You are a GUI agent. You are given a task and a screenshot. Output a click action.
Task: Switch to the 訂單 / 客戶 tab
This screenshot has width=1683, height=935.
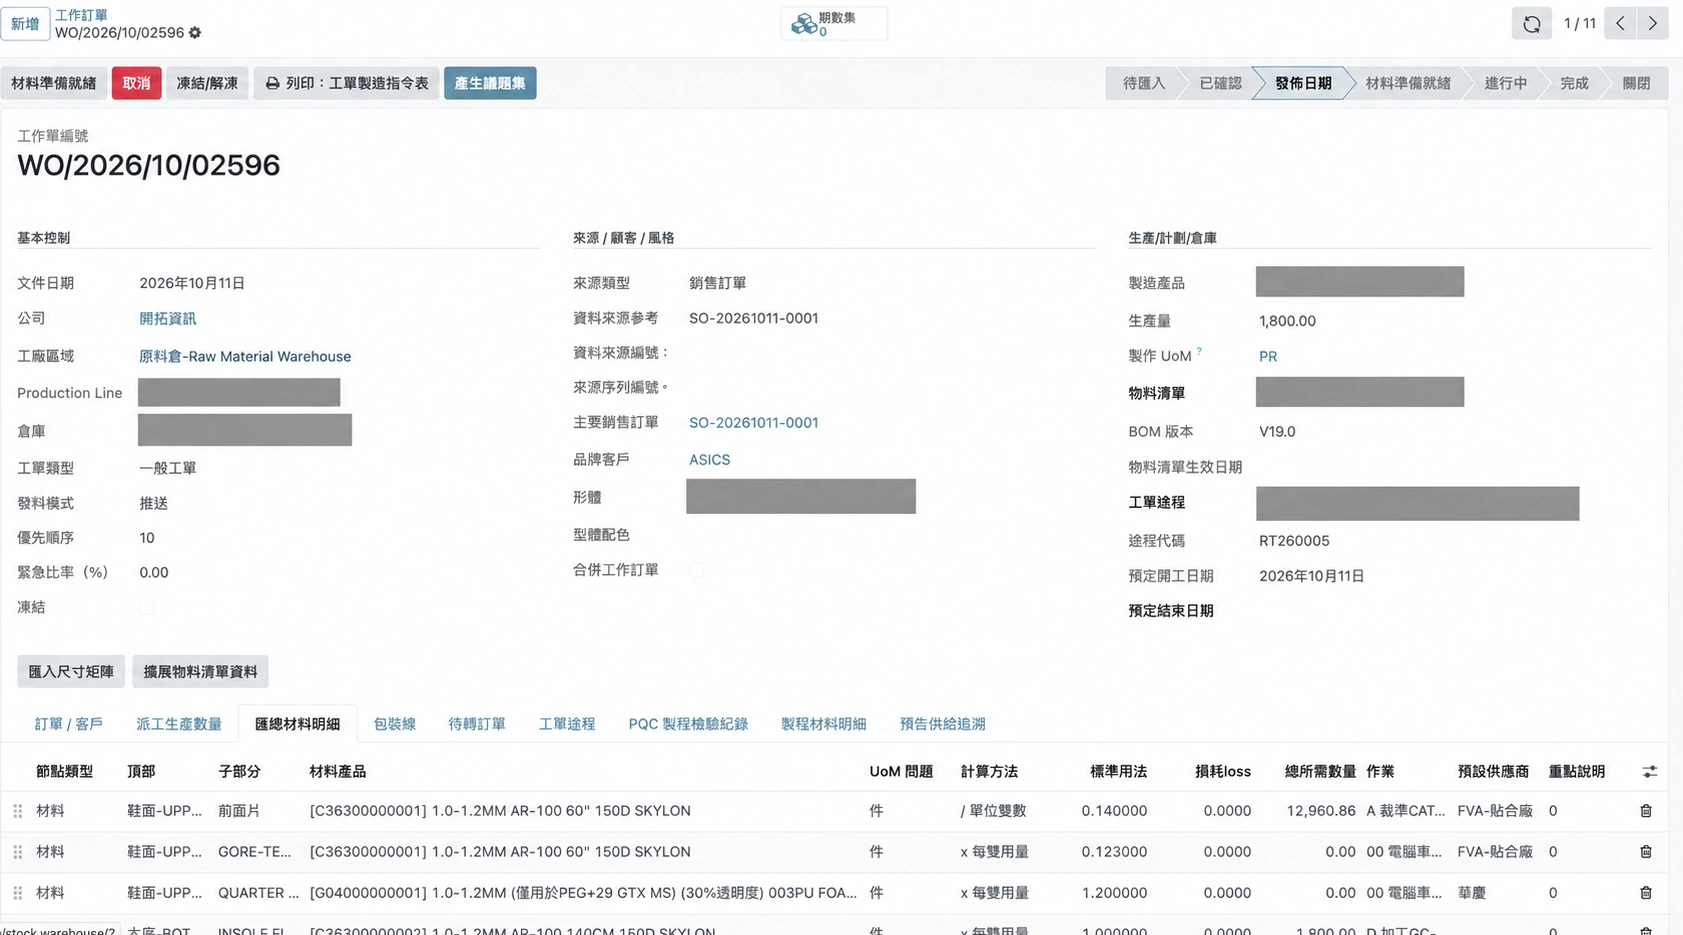coord(68,724)
